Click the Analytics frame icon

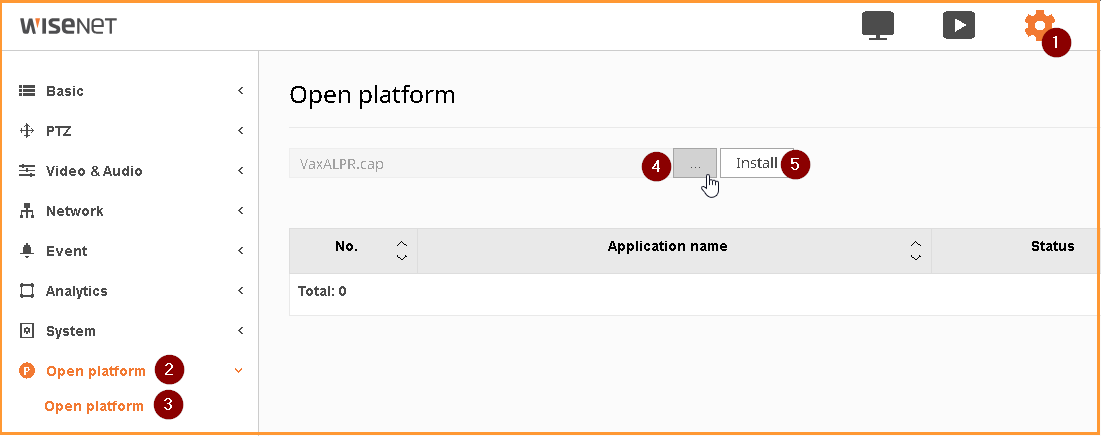pyautogui.click(x=27, y=291)
